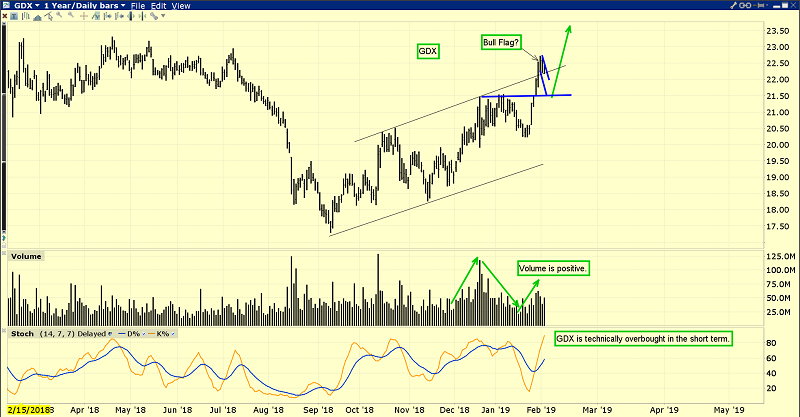Click the blue D% color line sample
The width and height of the screenshot is (800, 417).
tap(121, 334)
